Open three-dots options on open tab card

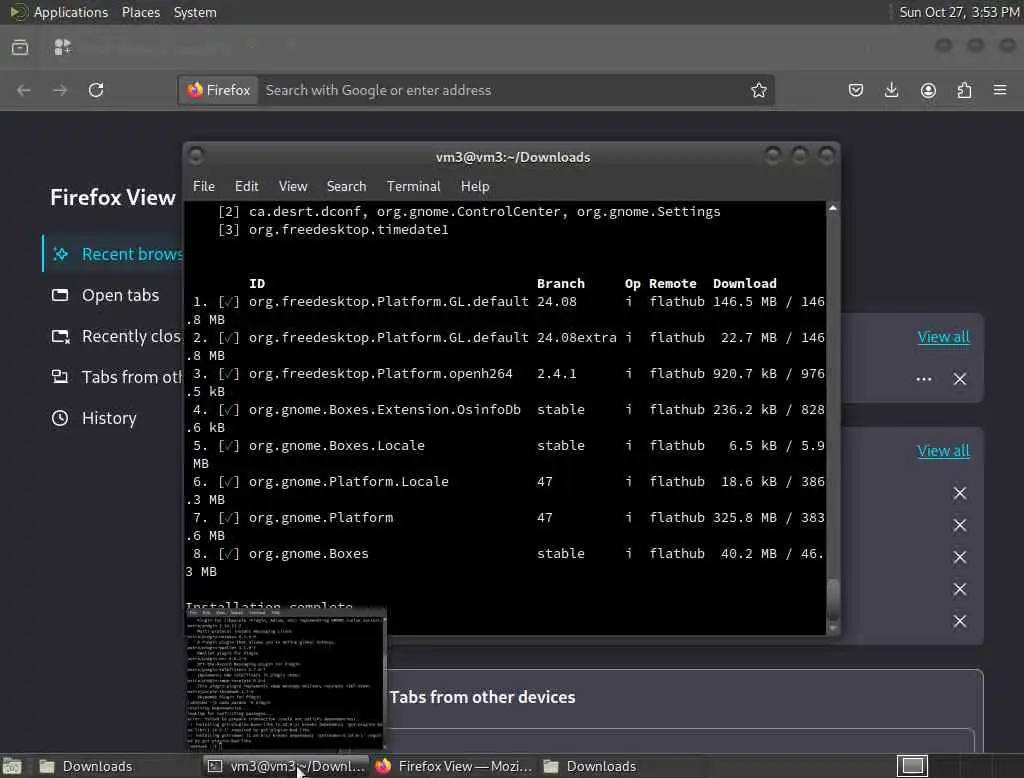[x=923, y=379]
